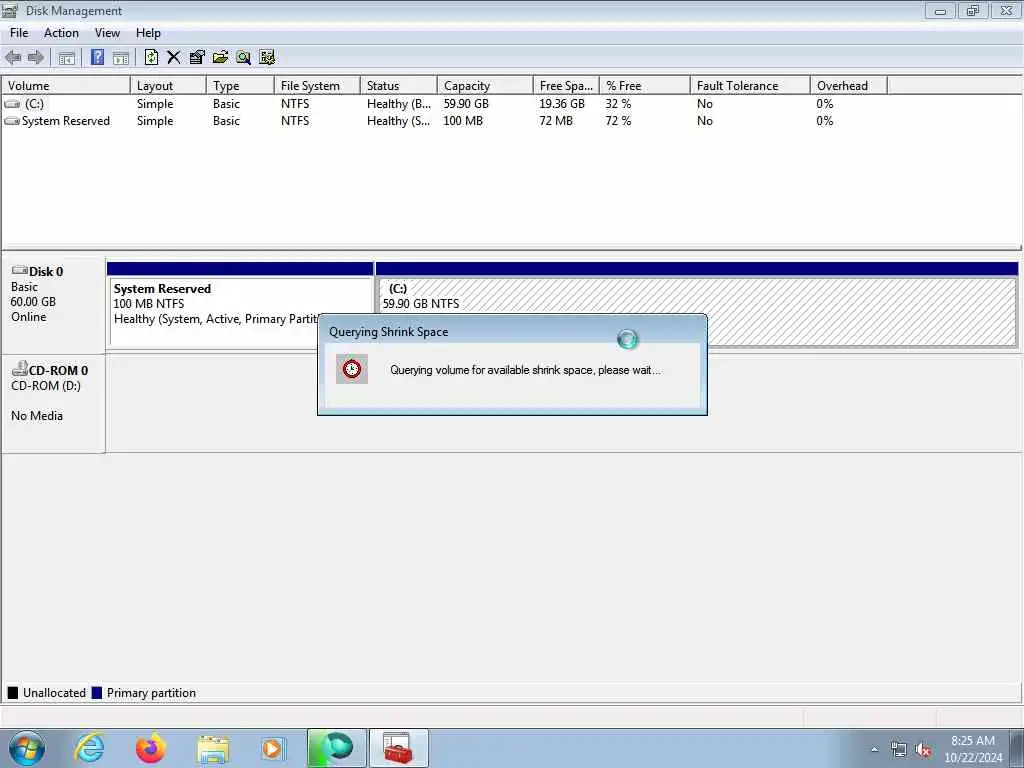Open the View menu
The height and width of the screenshot is (768, 1024).
click(107, 33)
